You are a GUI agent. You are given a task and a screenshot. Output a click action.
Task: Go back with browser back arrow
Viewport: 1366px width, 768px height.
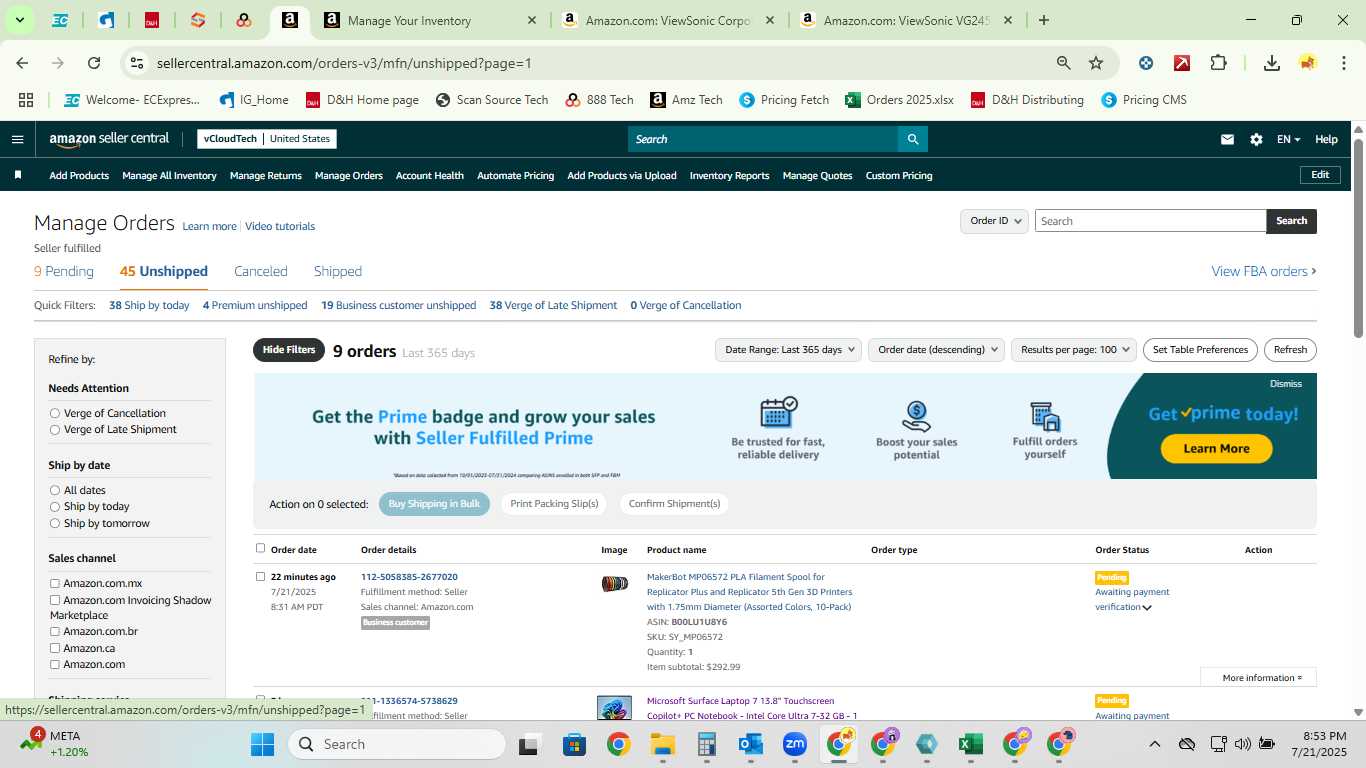[x=22, y=63]
